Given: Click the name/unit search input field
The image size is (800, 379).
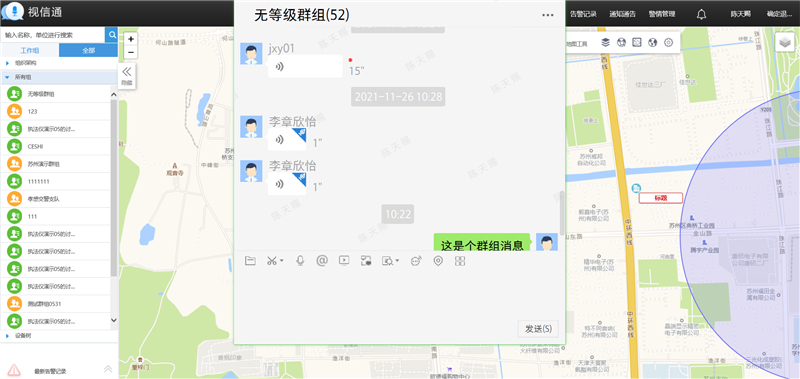Looking at the screenshot, I should 53,35.
